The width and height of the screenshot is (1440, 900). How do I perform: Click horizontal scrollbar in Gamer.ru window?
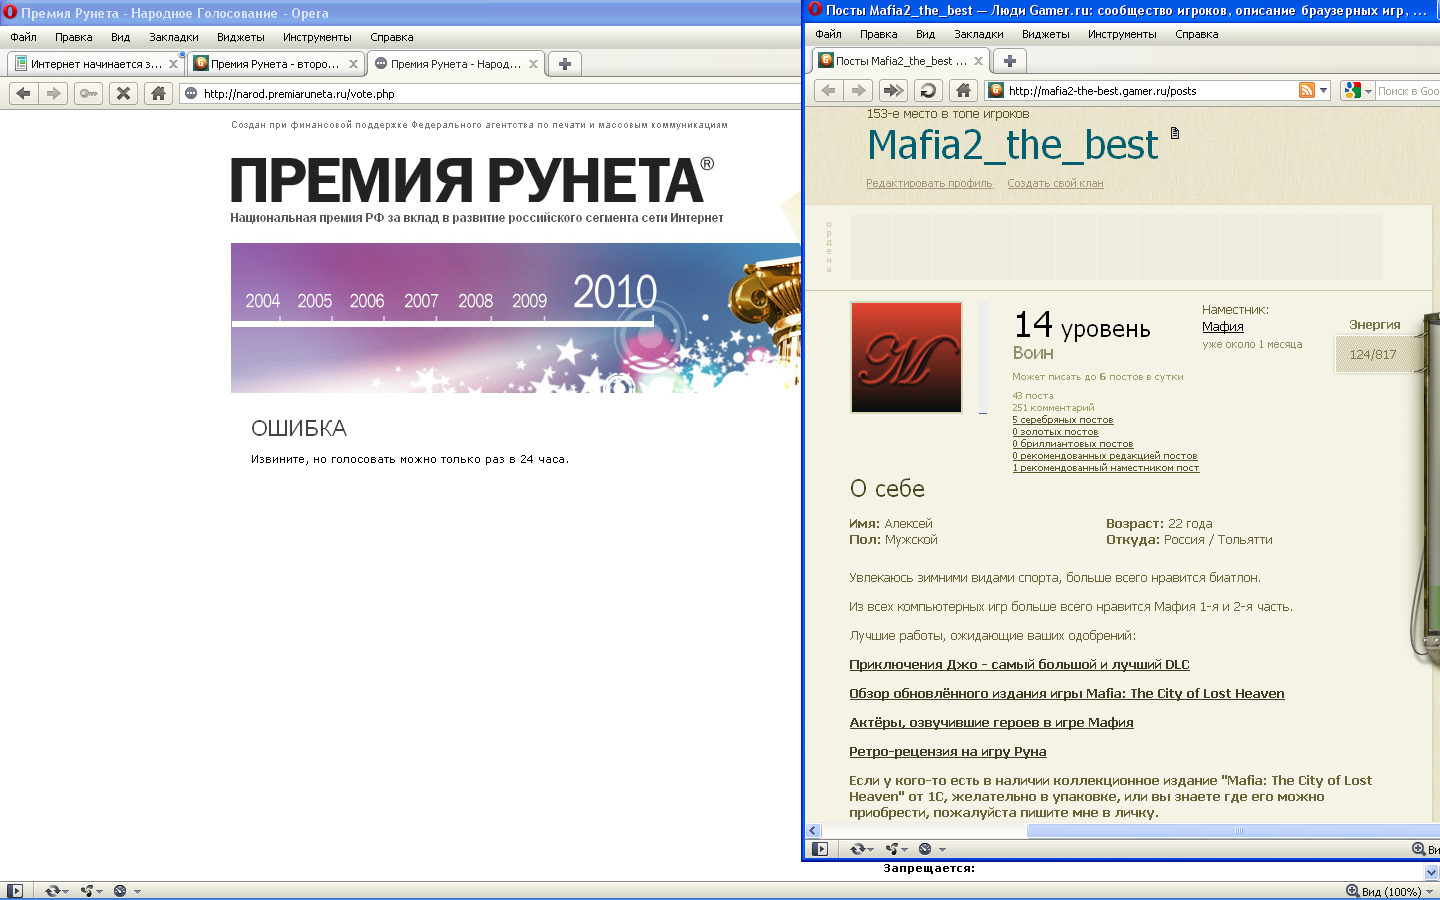tap(1235, 831)
